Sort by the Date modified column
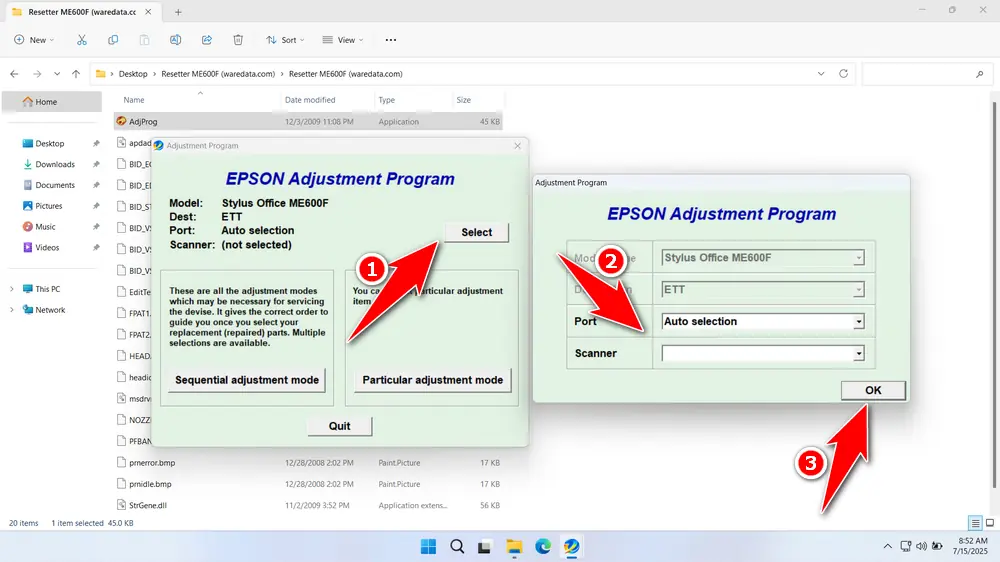1000x562 pixels. click(310, 100)
